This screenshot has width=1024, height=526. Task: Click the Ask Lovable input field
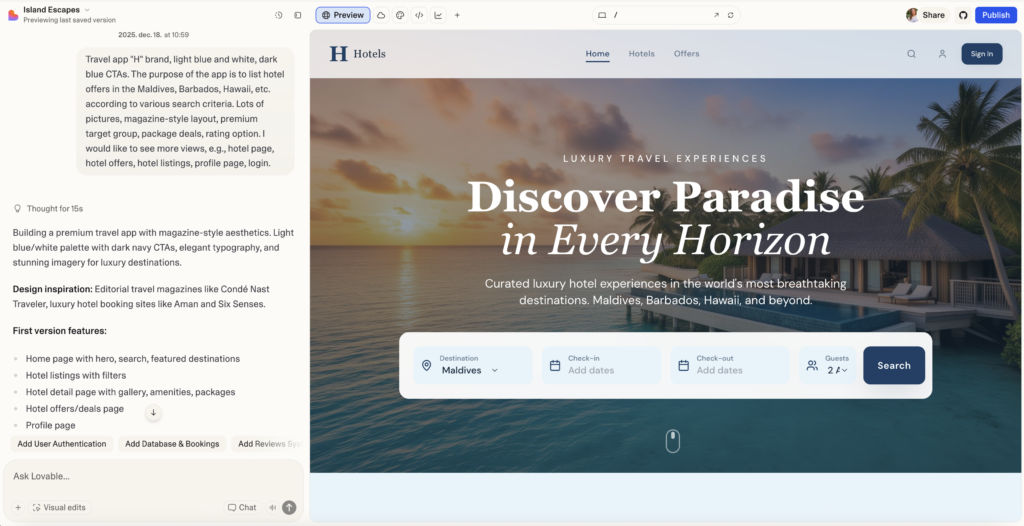(150, 476)
